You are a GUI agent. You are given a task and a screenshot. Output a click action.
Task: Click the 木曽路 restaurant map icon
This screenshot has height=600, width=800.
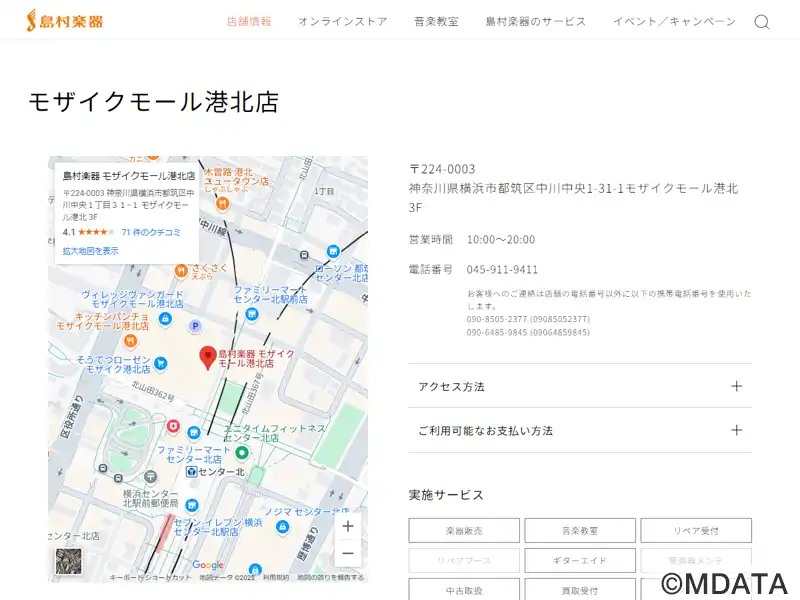pos(222,204)
